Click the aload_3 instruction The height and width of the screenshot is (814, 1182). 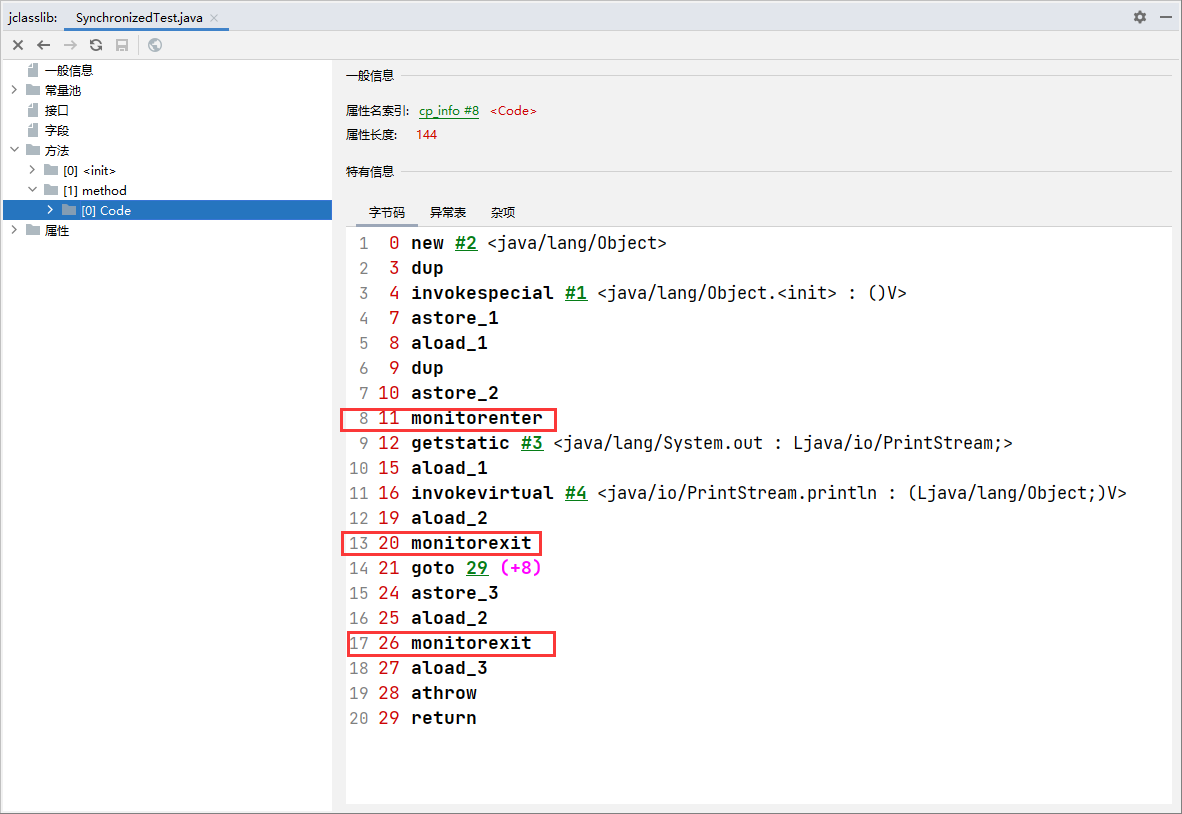click(x=449, y=668)
